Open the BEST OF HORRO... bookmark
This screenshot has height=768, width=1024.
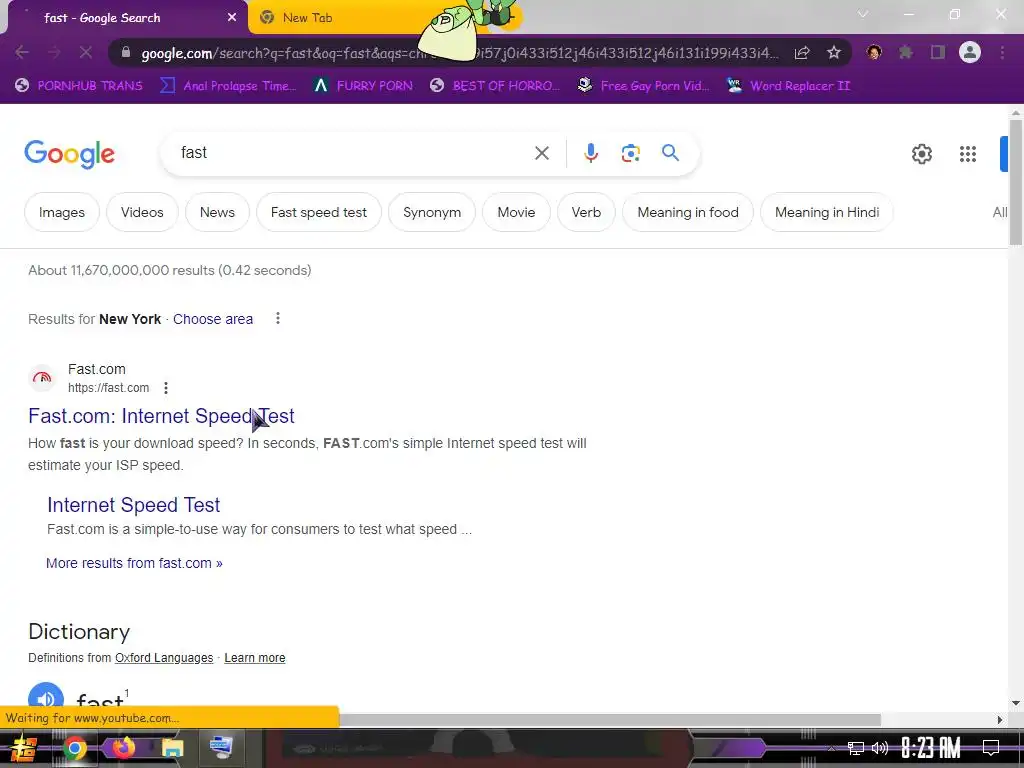tap(495, 86)
